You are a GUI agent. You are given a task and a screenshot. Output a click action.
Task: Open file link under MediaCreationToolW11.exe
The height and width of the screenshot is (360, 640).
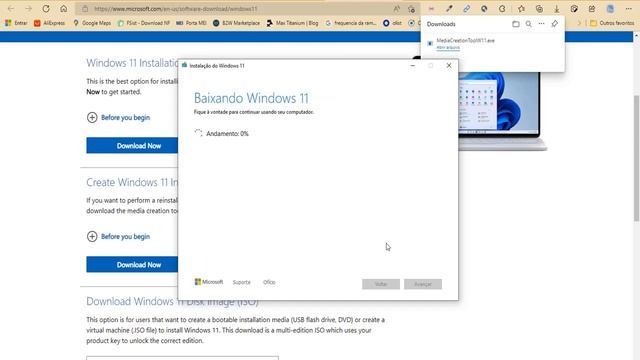448,48
